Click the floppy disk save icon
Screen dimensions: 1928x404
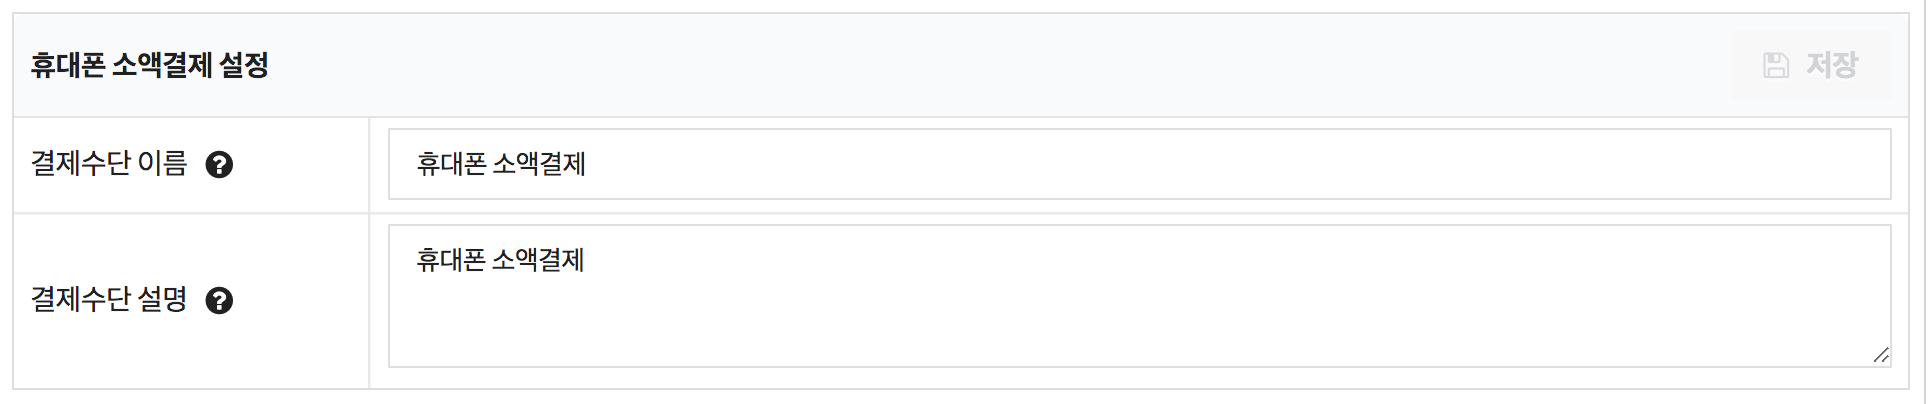1776,66
